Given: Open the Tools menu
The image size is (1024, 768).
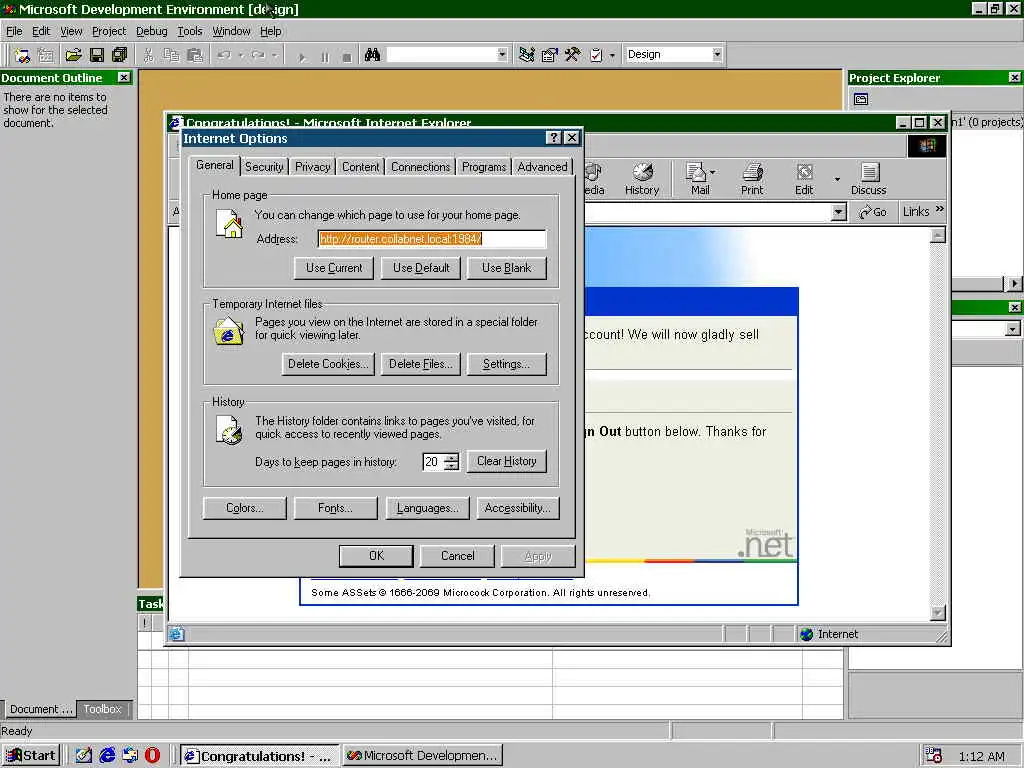Looking at the screenshot, I should click(189, 31).
